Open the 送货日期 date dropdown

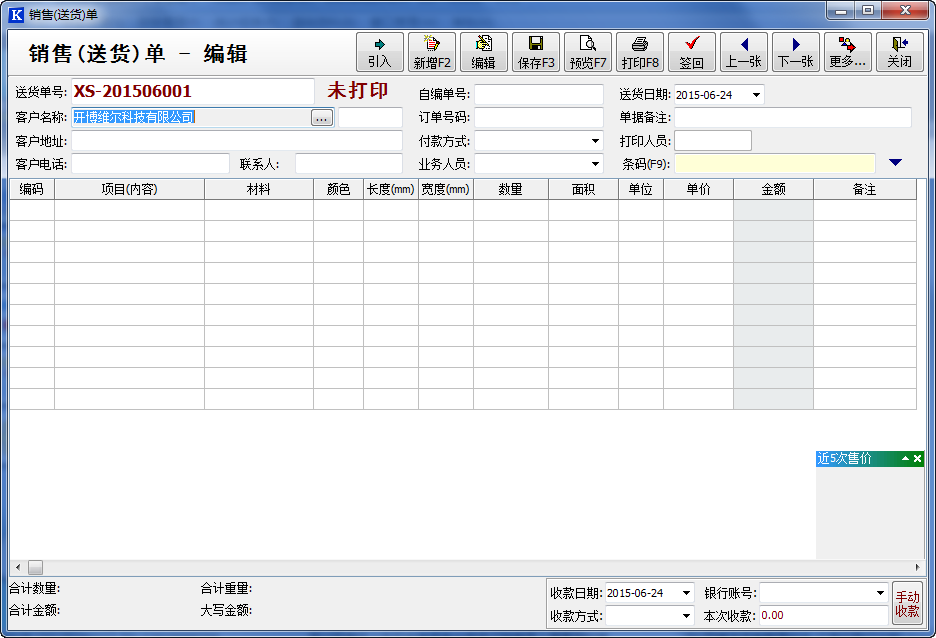[756, 95]
